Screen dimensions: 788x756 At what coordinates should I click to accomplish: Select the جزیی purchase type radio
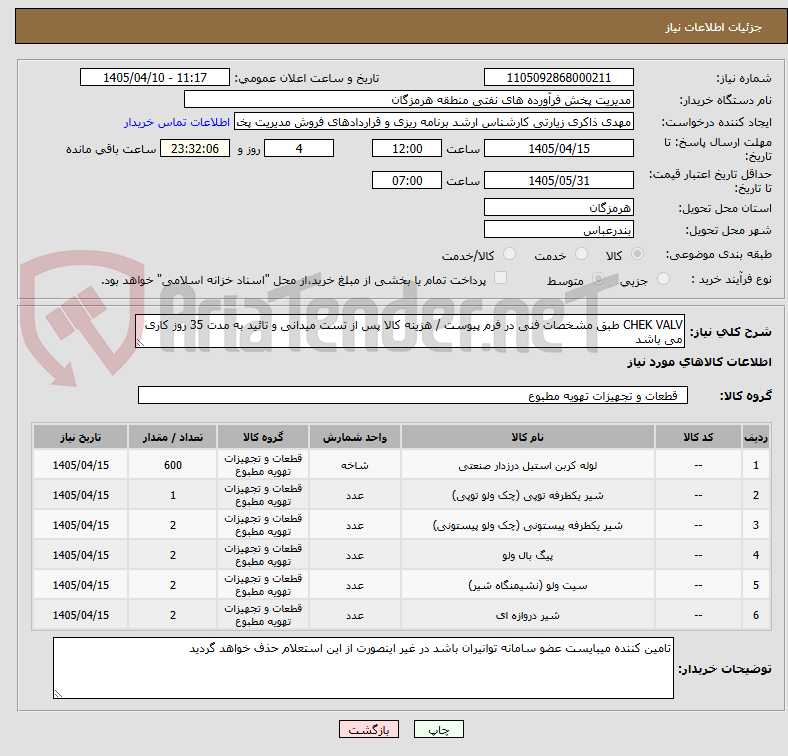click(663, 278)
